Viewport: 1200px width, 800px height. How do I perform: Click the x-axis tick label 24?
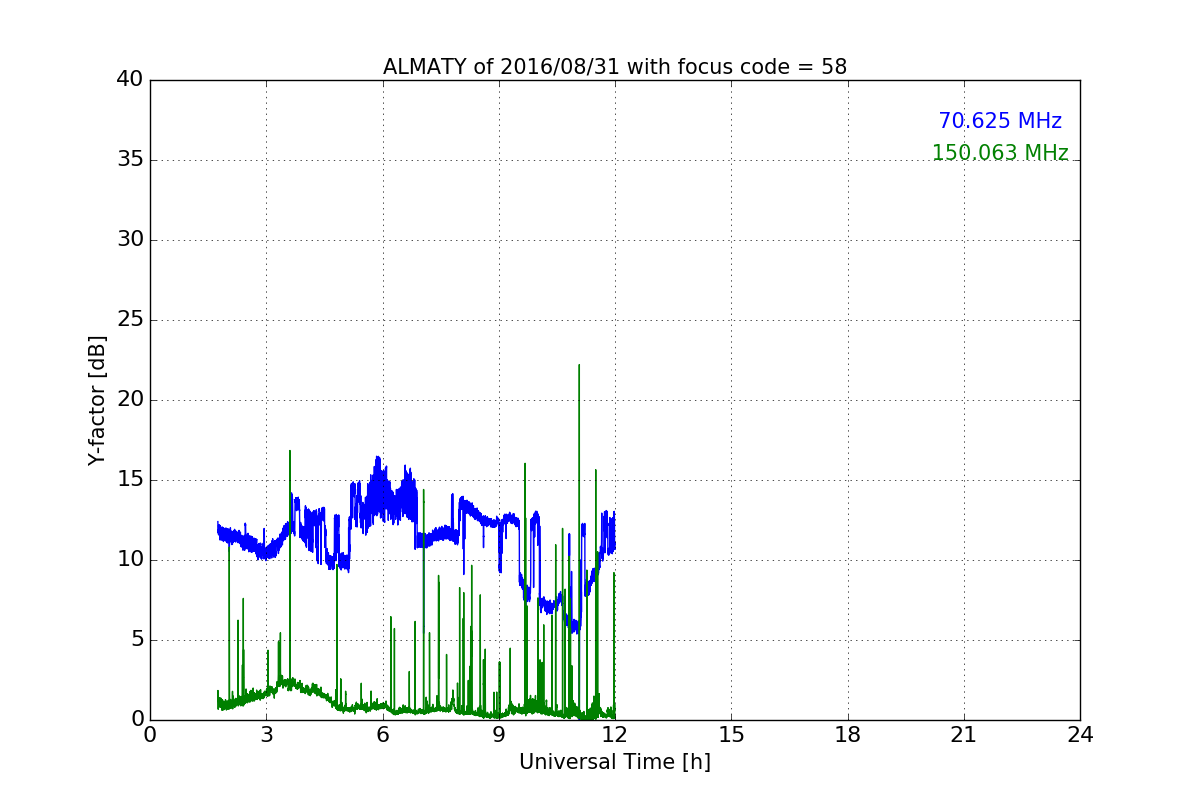1080,735
